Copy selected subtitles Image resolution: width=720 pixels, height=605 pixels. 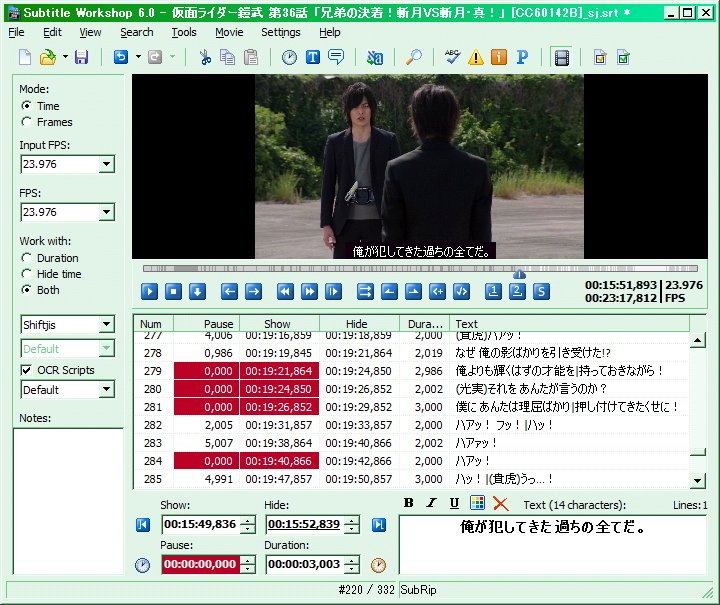[228, 57]
